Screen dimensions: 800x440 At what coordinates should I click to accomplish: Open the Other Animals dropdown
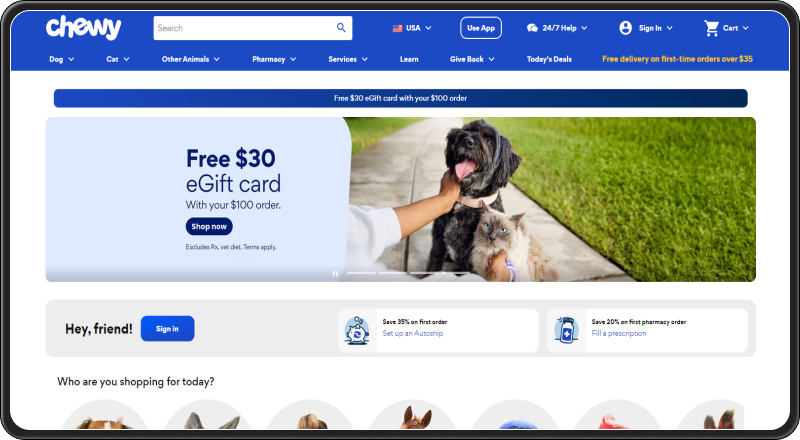(191, 59)
